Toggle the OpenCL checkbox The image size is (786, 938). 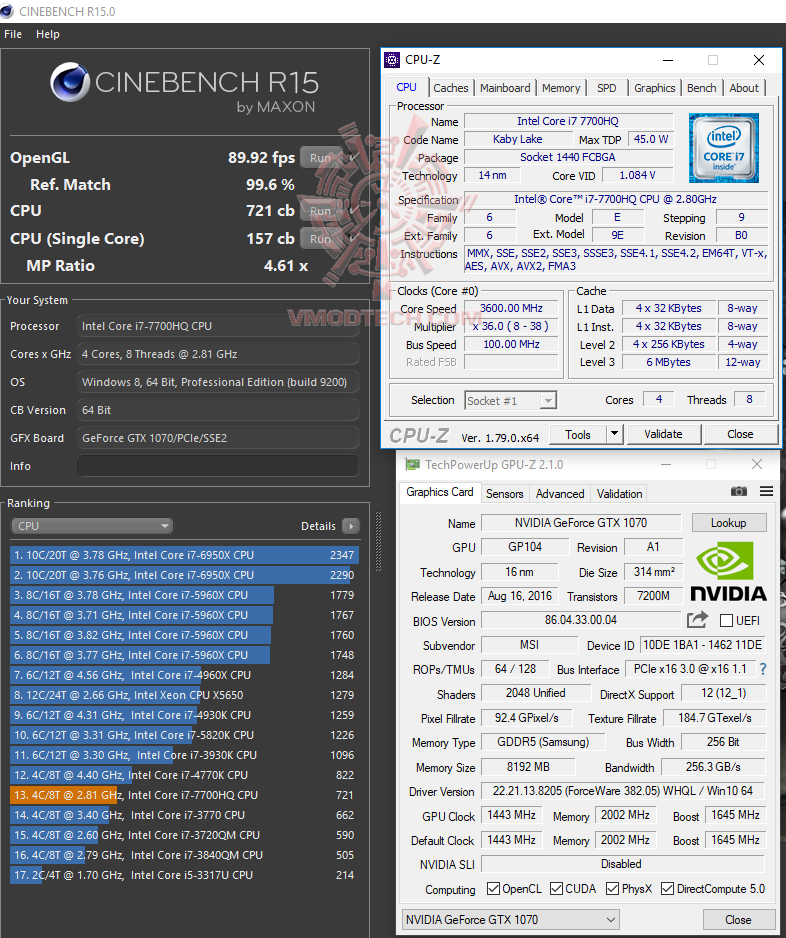pos(493,888)
